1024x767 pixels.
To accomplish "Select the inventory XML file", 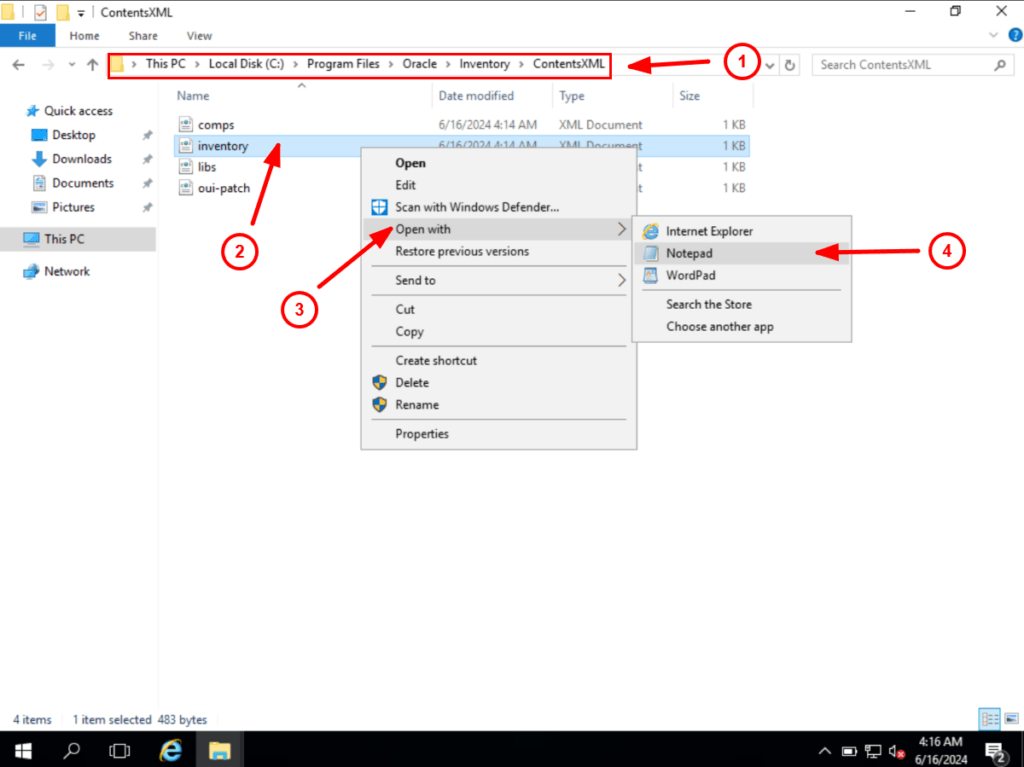I will (223, 146).
